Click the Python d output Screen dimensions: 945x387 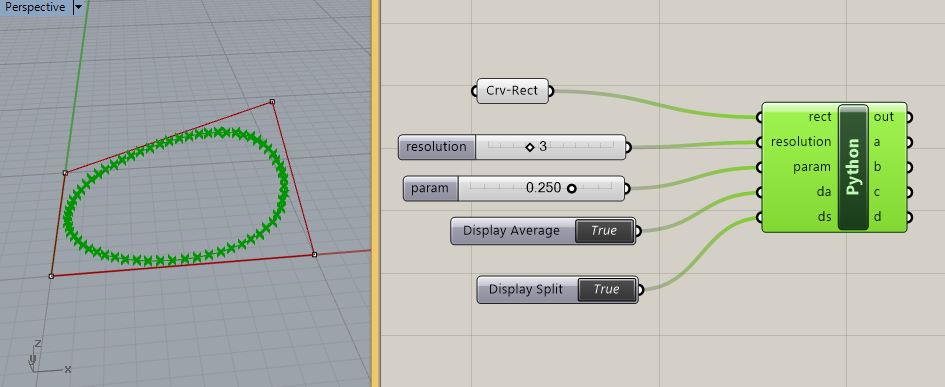(878, 216)
